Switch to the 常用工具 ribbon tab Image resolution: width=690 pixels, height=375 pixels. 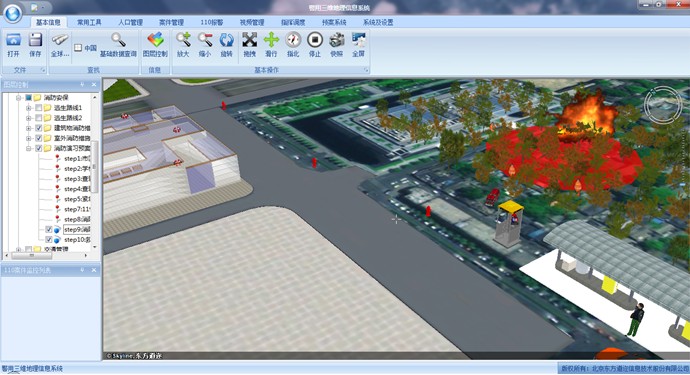[89, 22]
